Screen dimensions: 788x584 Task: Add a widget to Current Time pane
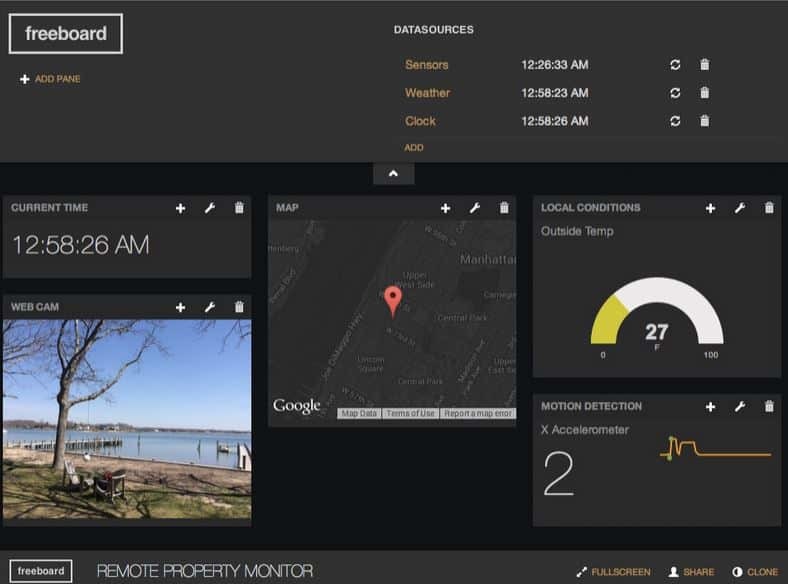click(x=180, y=208)
